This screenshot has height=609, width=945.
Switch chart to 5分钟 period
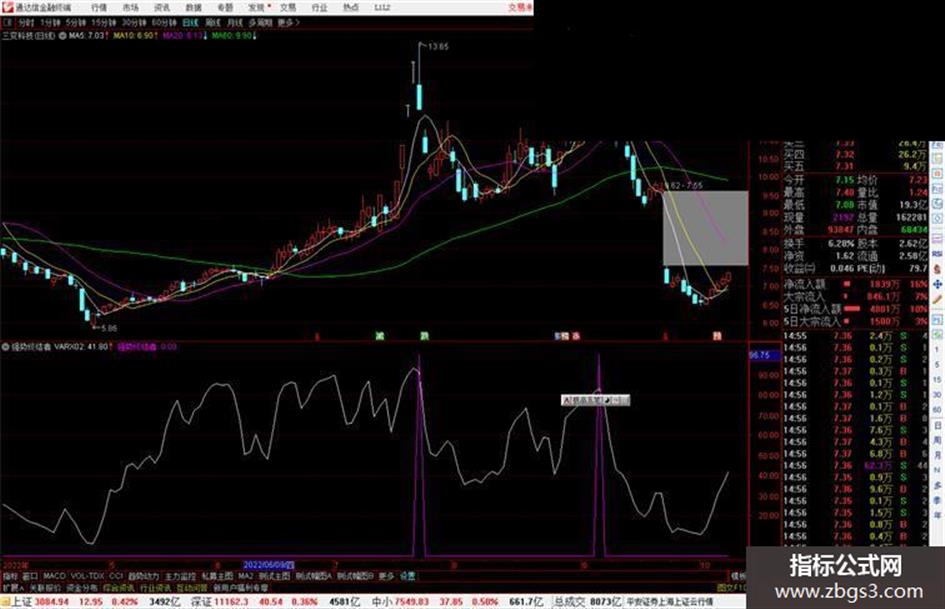click(75, 22)
